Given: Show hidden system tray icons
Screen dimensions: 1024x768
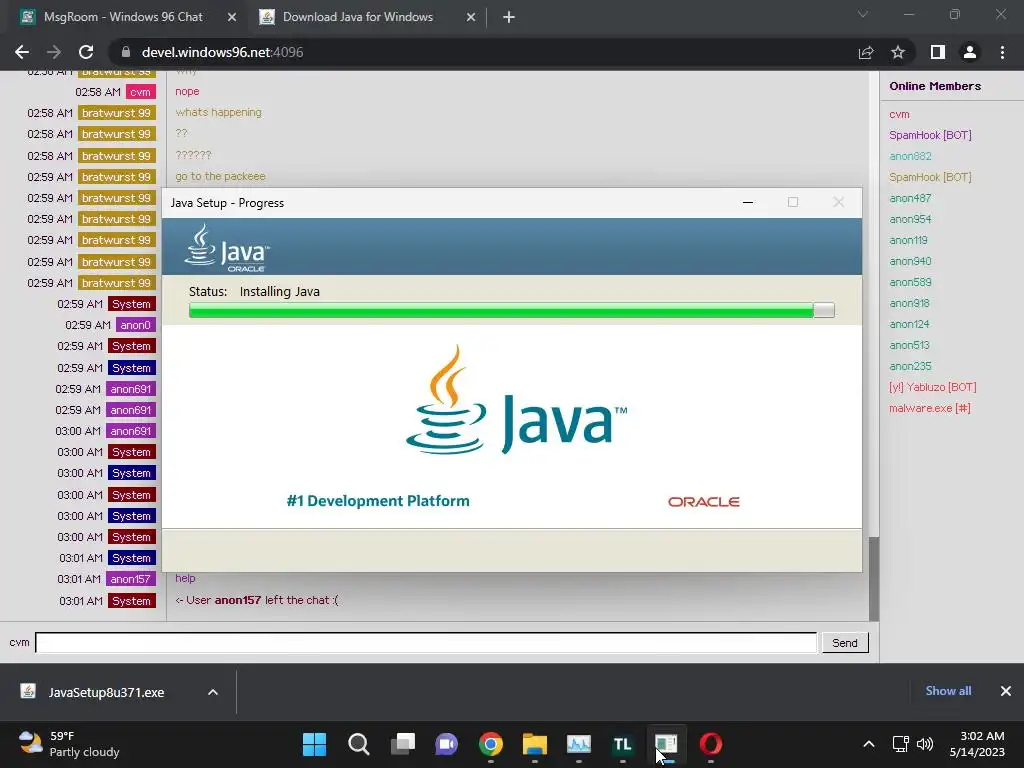Looking at the screenshot, I should tap(869, 744).
